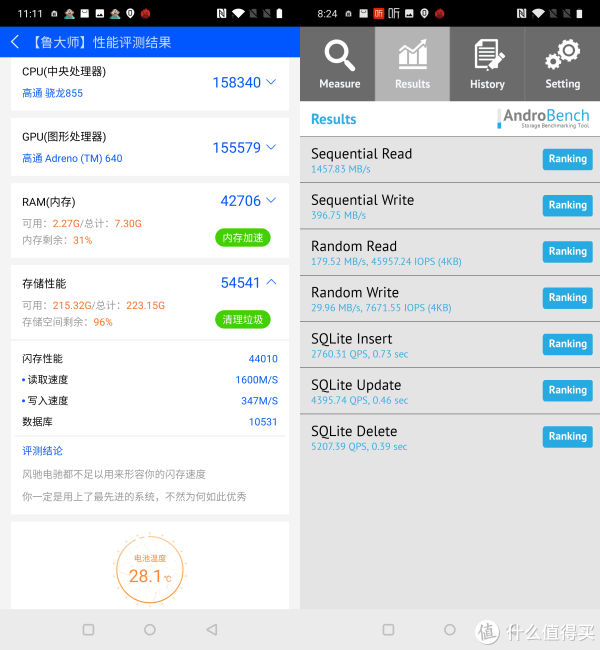Screen dimensions: 600x650
Task: Expand the GPU score 155579 chevron
Action: click(x=271, y=147)
